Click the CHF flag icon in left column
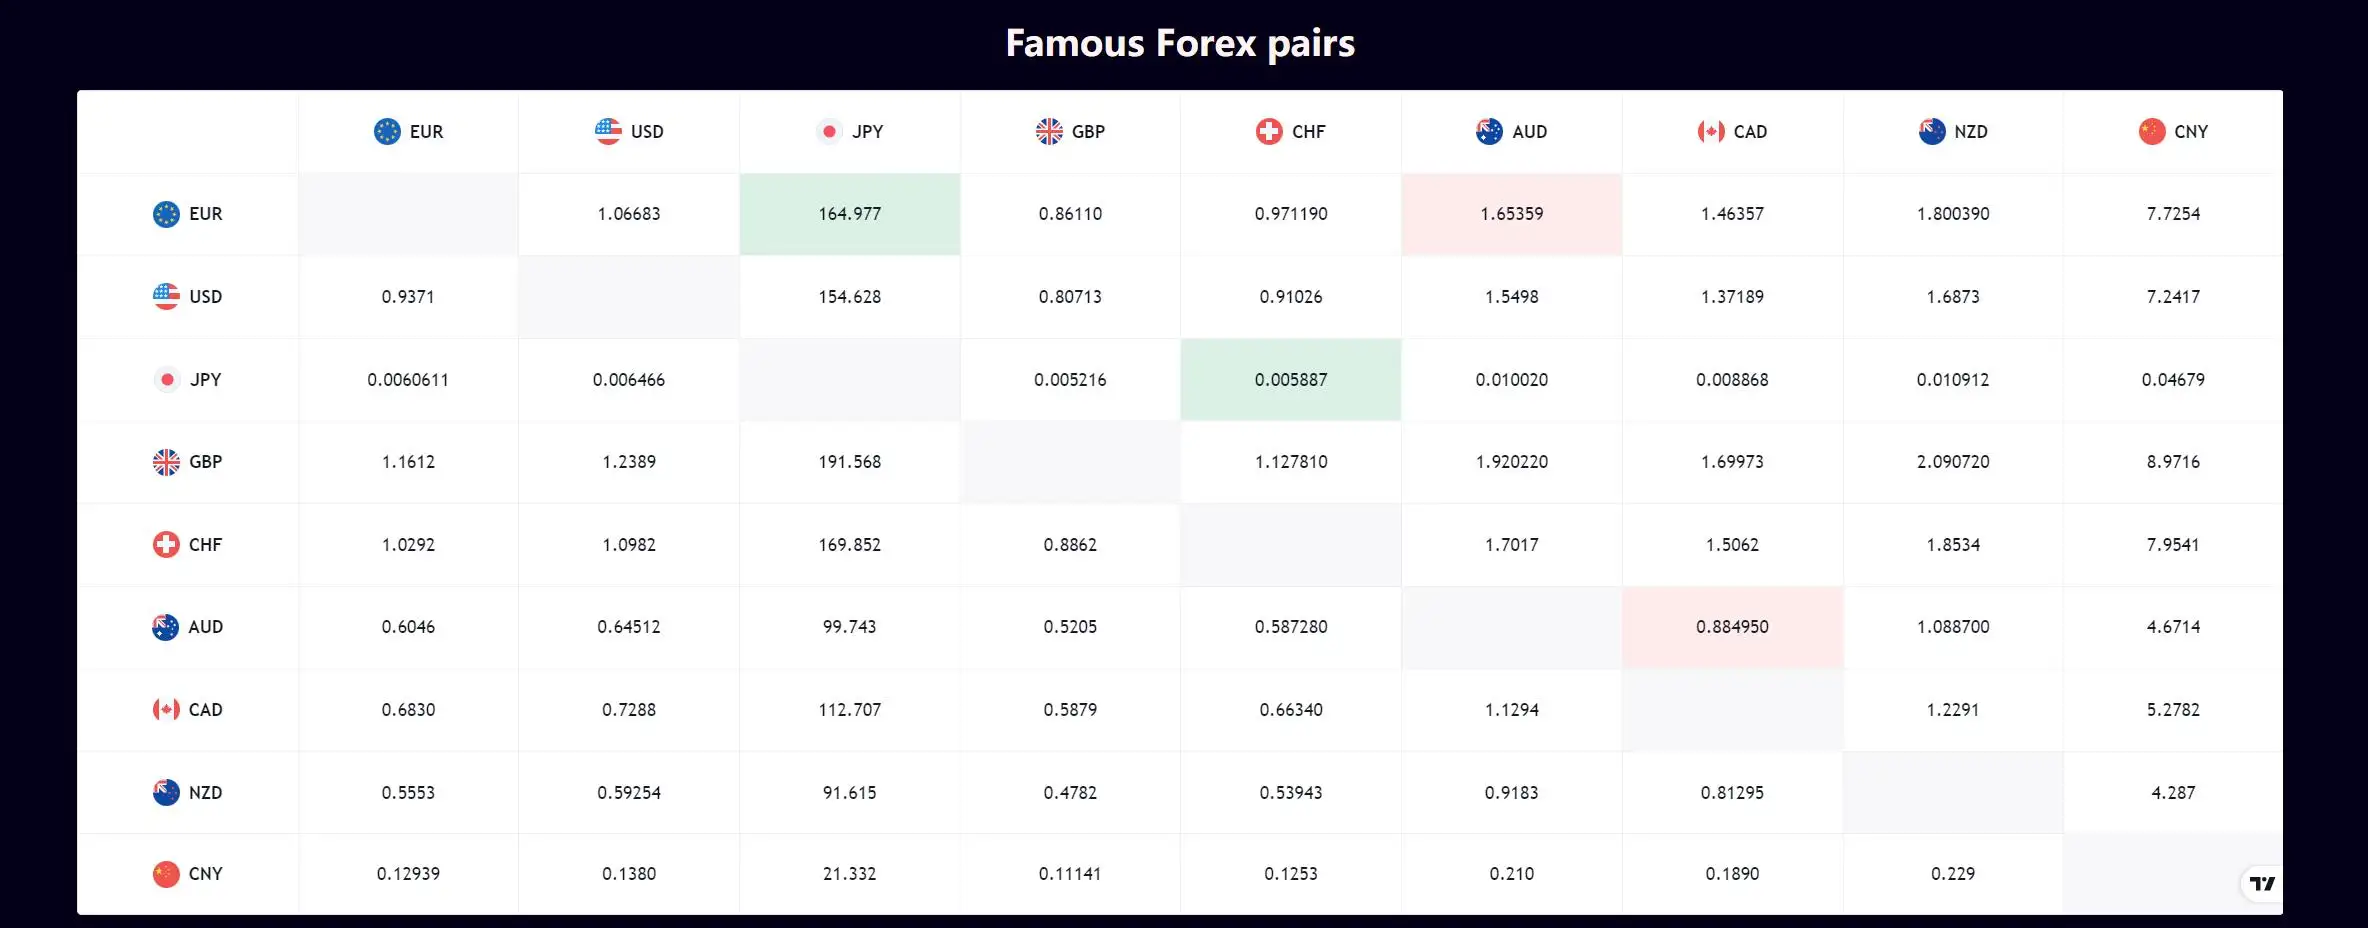The height and width of the screenshot is (928, 2368). tap(166, 544)
